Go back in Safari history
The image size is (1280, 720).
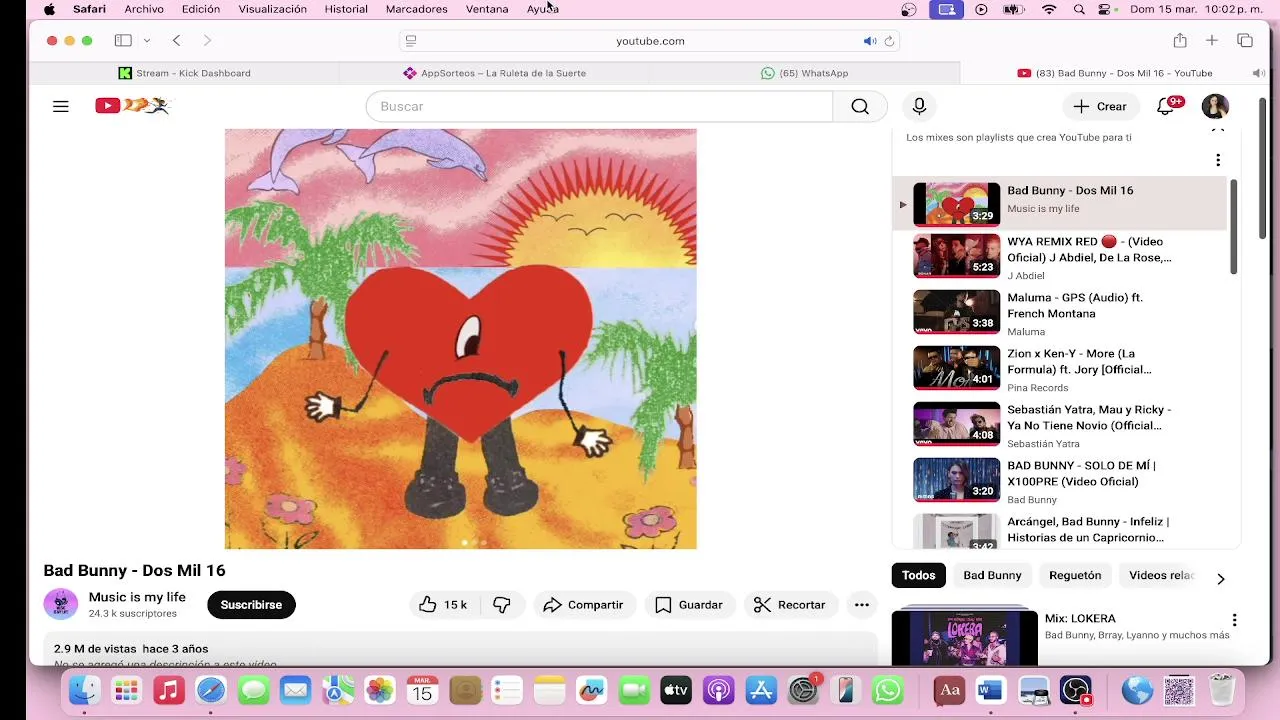176,41
